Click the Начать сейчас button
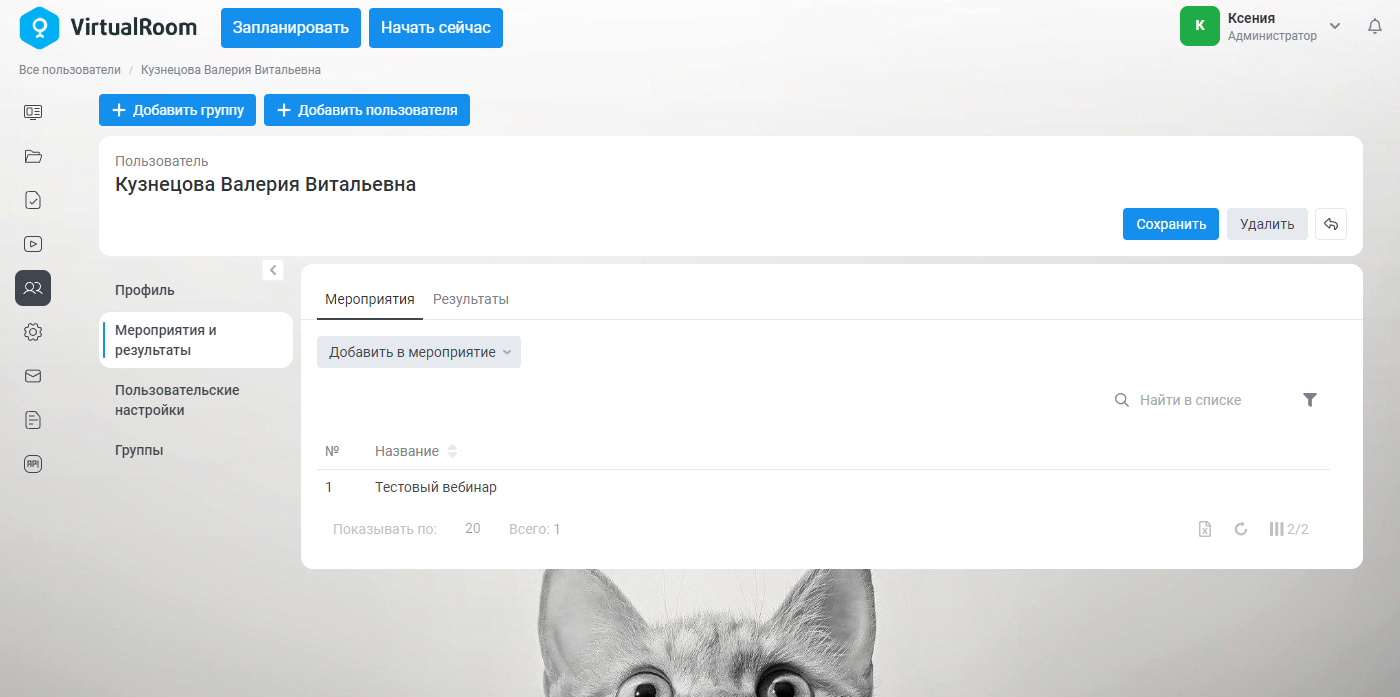 click(436, 28)
